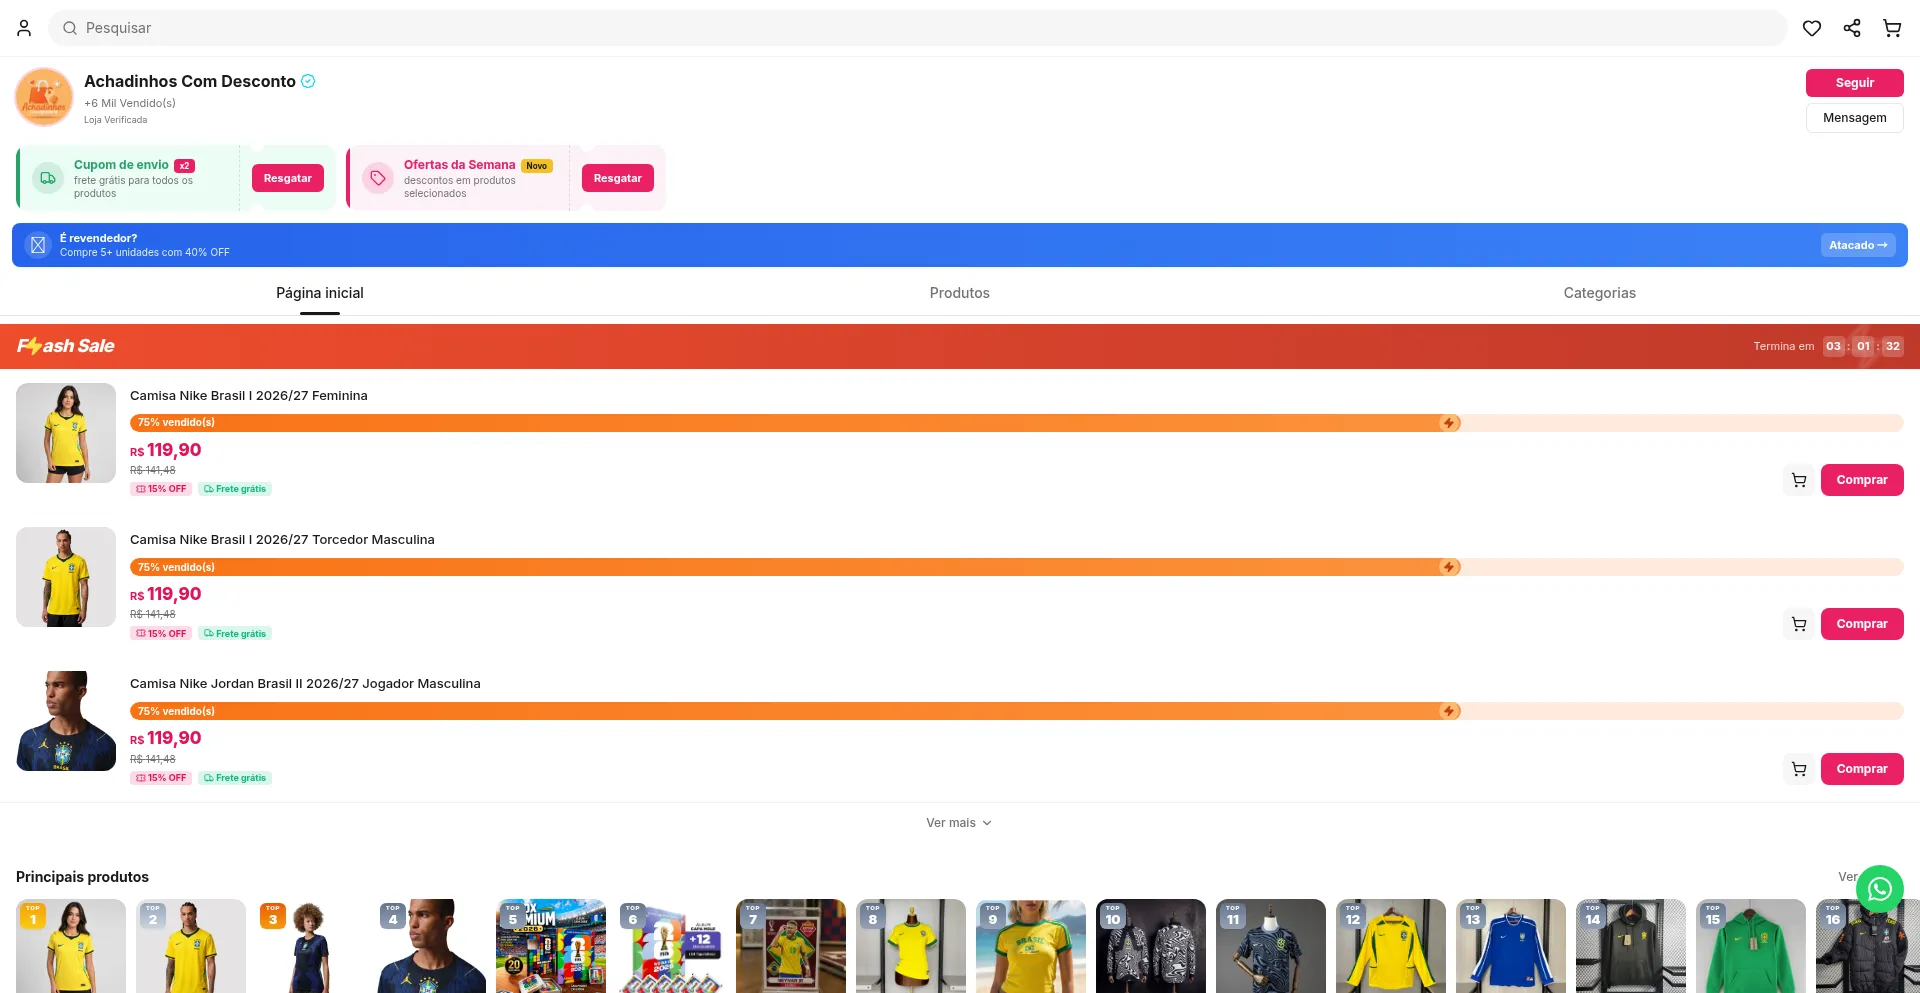Expand the Ver mais flash sale list
Screen dimensions: 1920x993
pos(959,823)
